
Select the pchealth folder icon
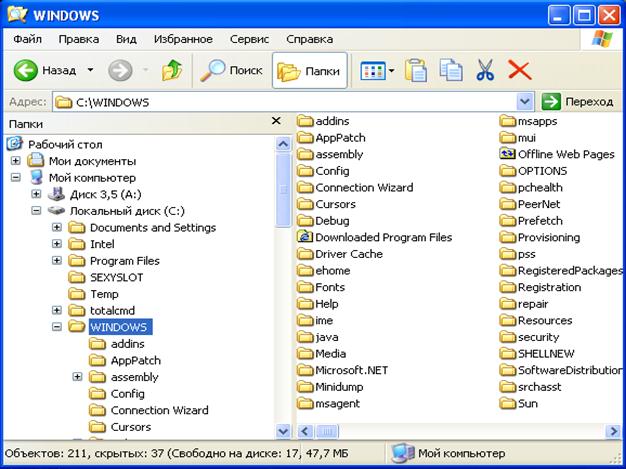point(507,187)
